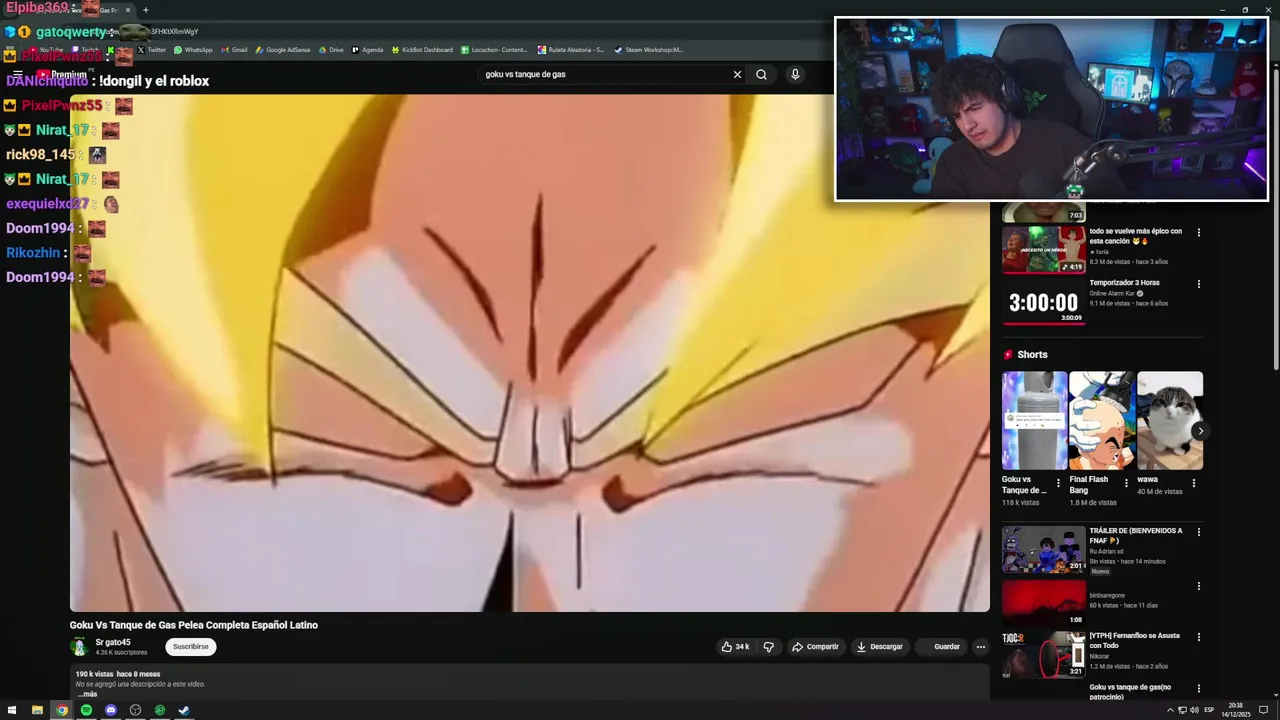This screenshot has width=1280, height=720.
Task: Open the Drive bookmark
Action: (x=331, y=50)
